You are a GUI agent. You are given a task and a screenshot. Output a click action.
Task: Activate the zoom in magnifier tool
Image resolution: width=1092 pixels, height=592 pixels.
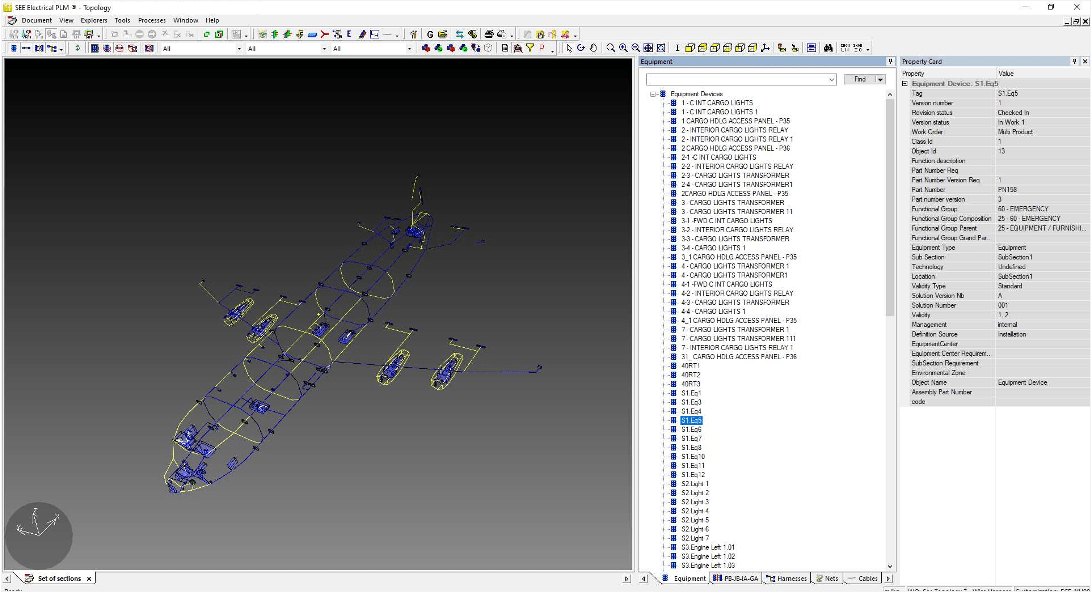tap(623, 48)
